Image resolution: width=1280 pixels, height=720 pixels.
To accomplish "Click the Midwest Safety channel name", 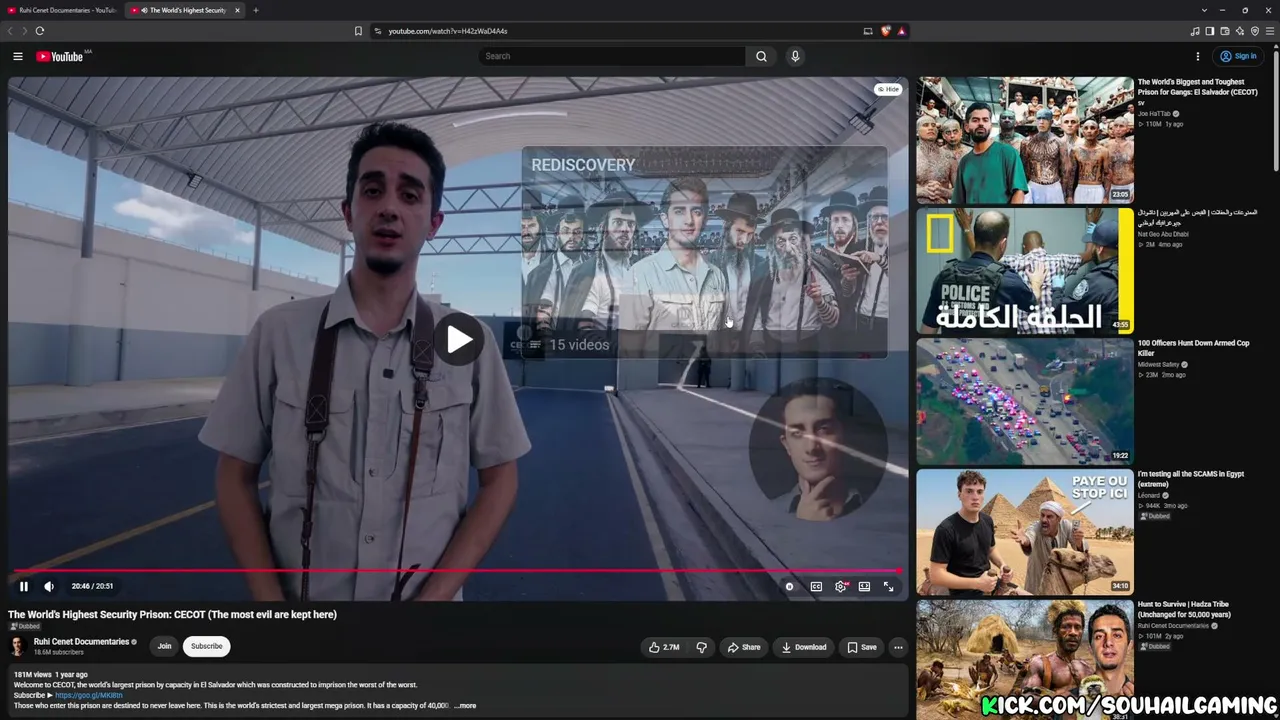I will point(1159,365).
